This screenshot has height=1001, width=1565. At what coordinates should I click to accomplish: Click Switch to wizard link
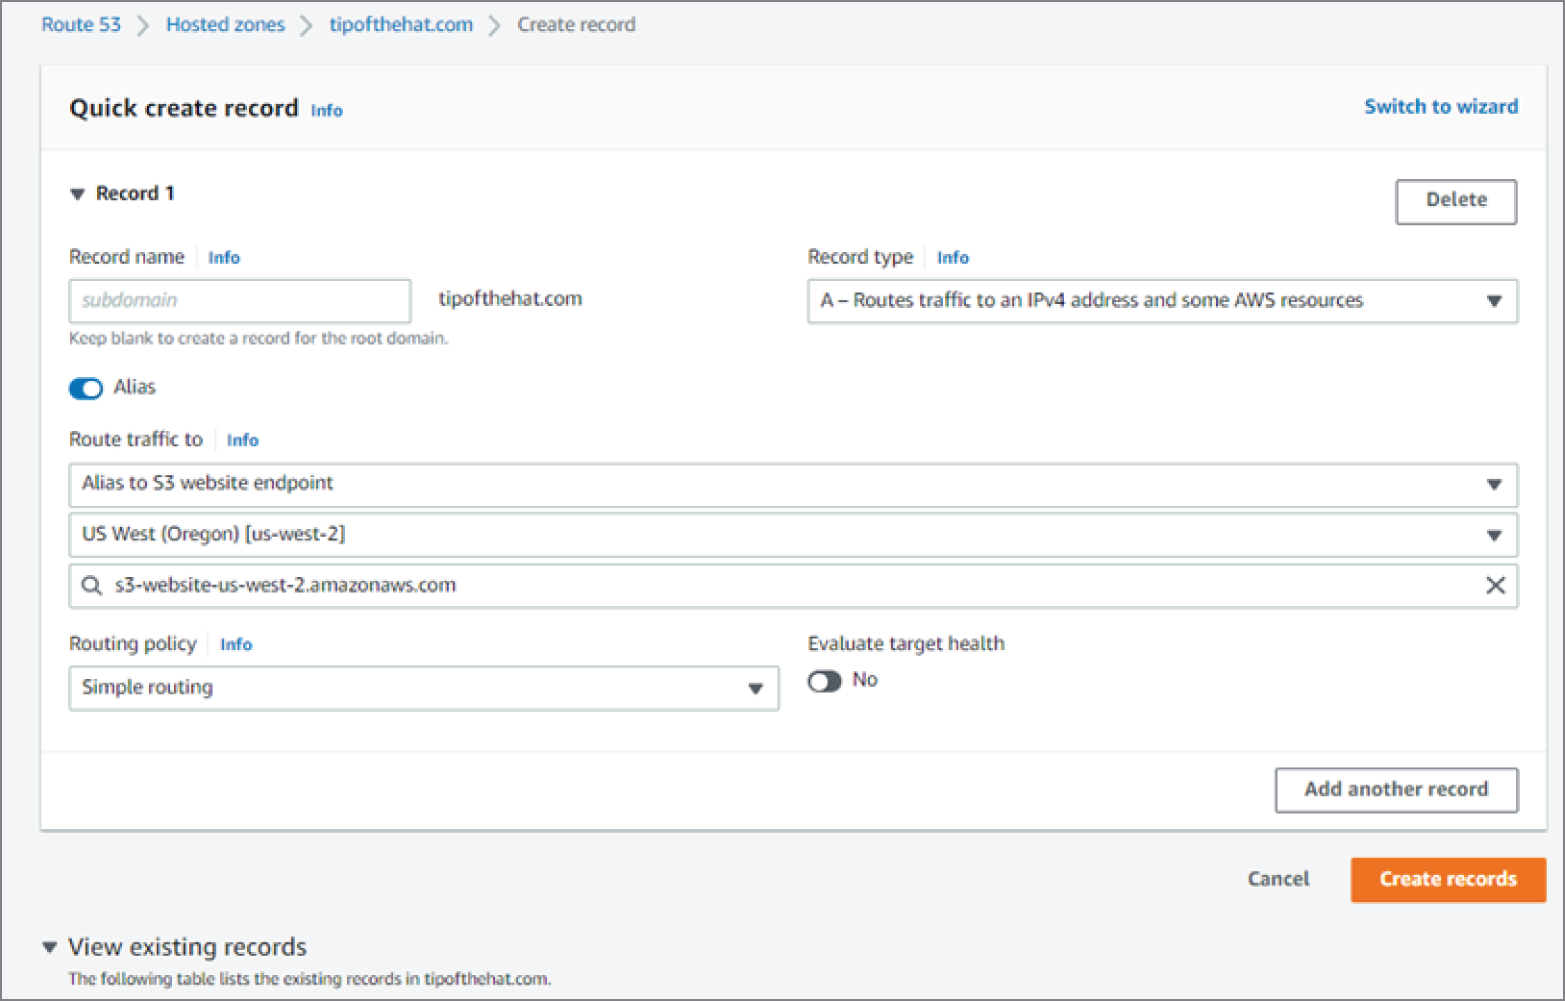1441,107
